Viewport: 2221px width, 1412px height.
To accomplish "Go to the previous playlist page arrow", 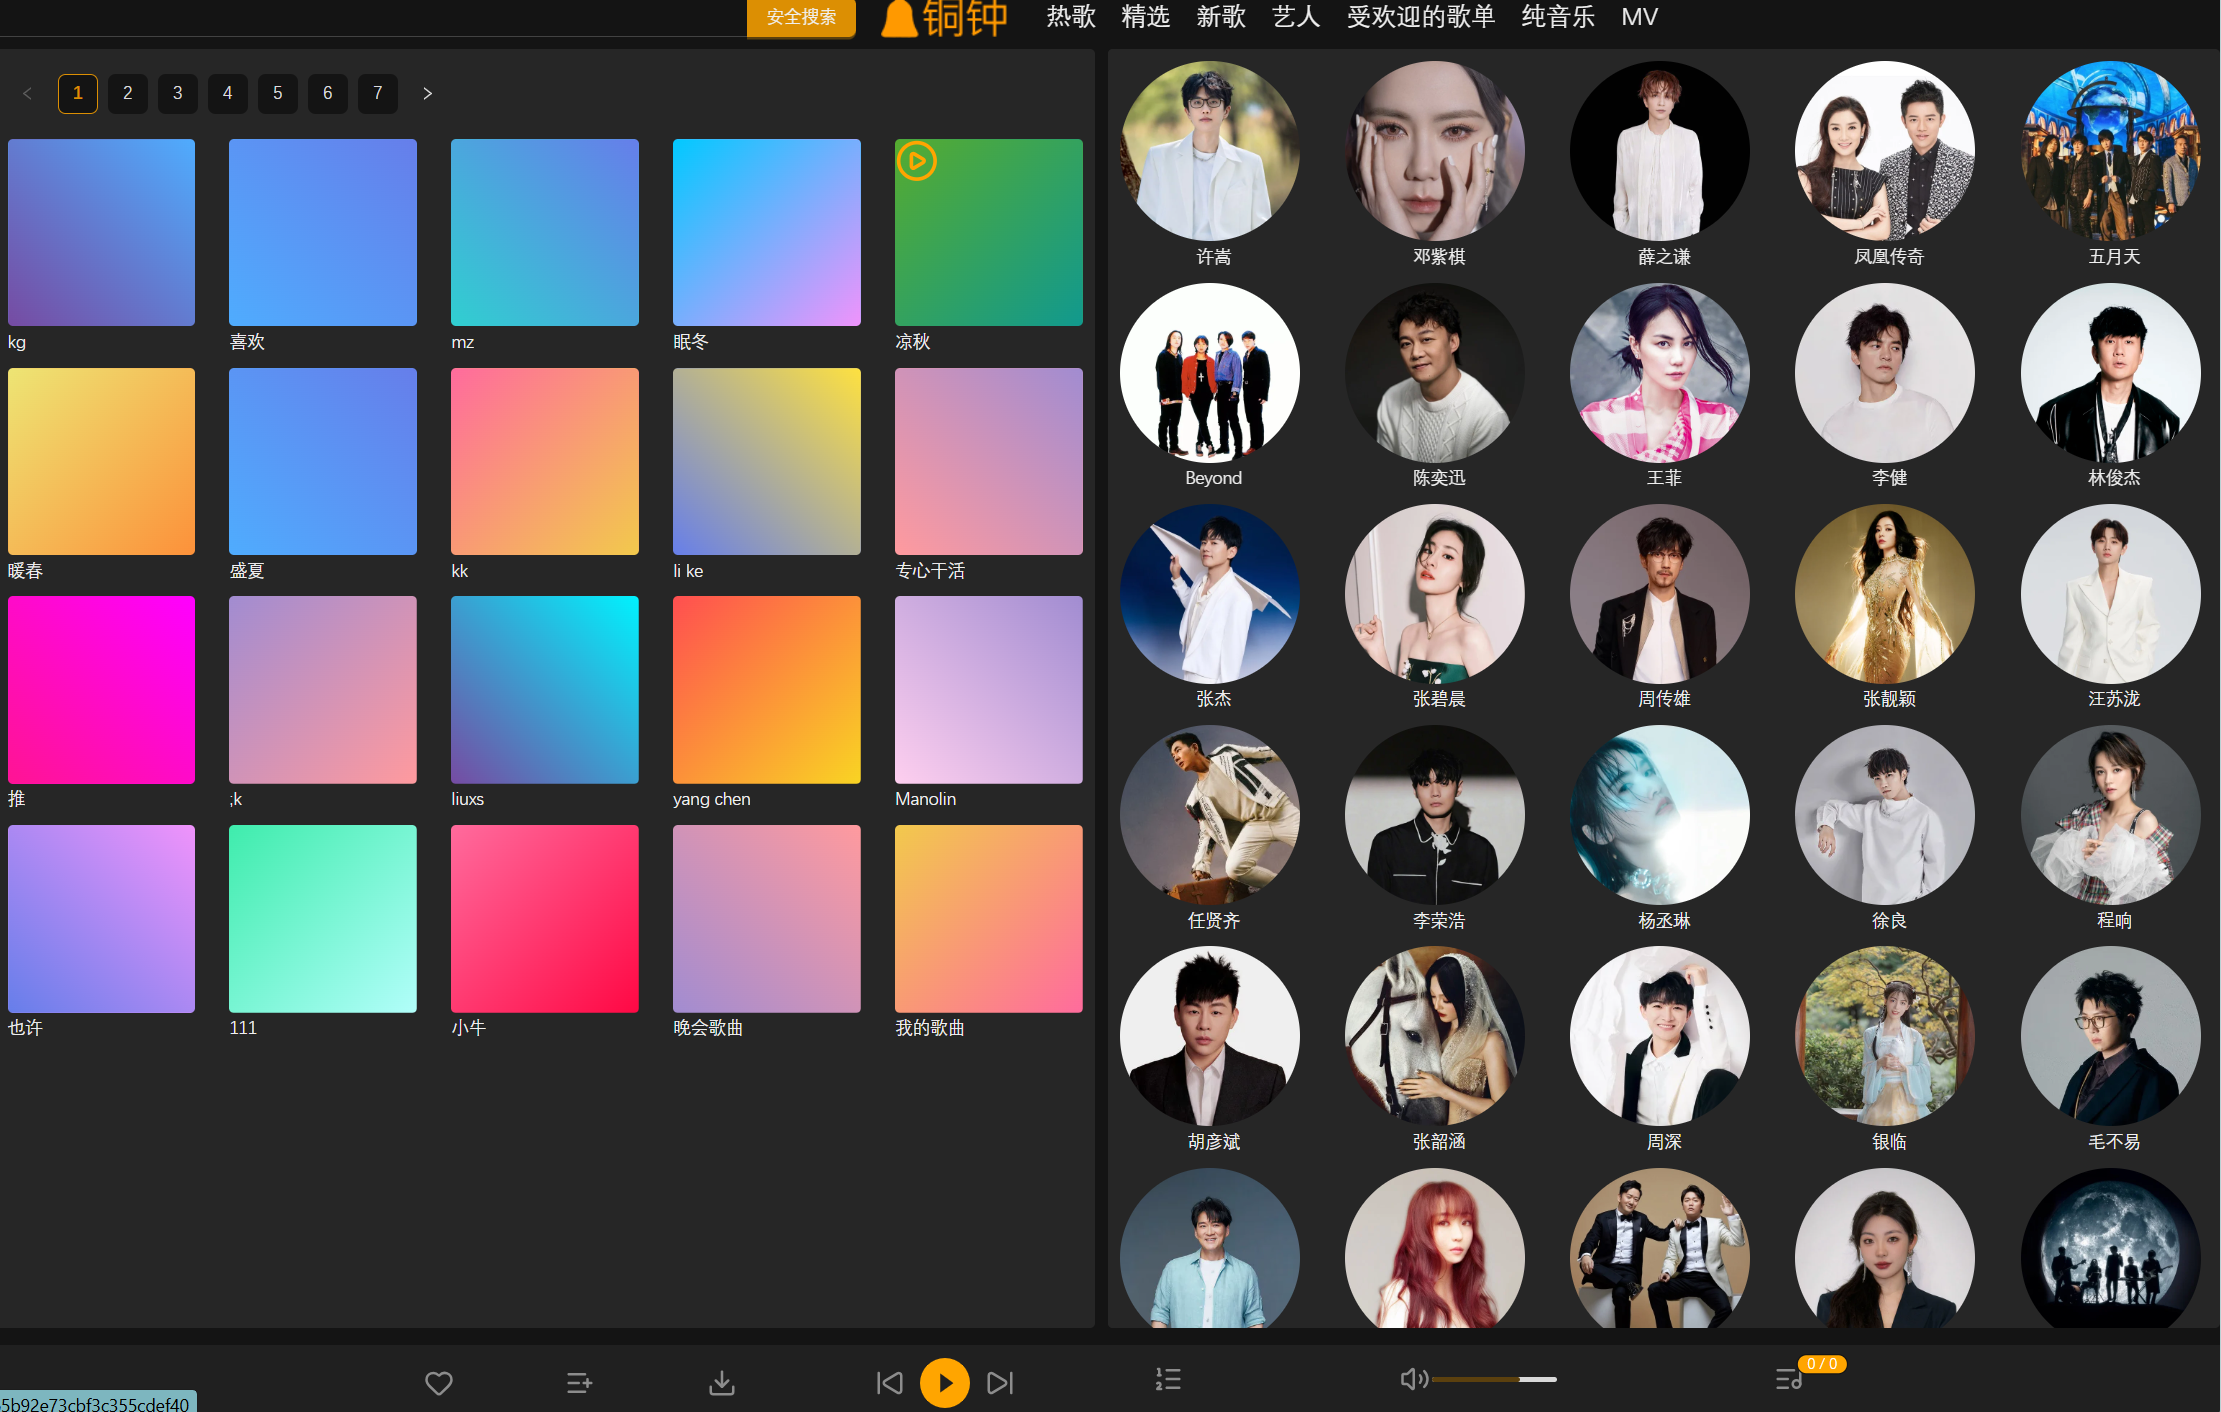I will point(27,94).
